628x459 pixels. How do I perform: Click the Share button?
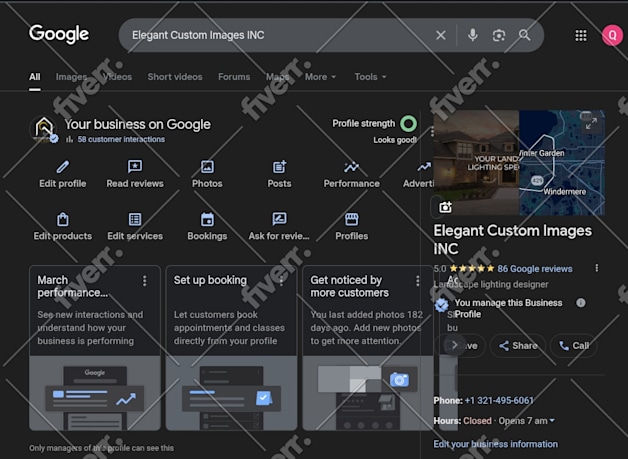(518, 346)
